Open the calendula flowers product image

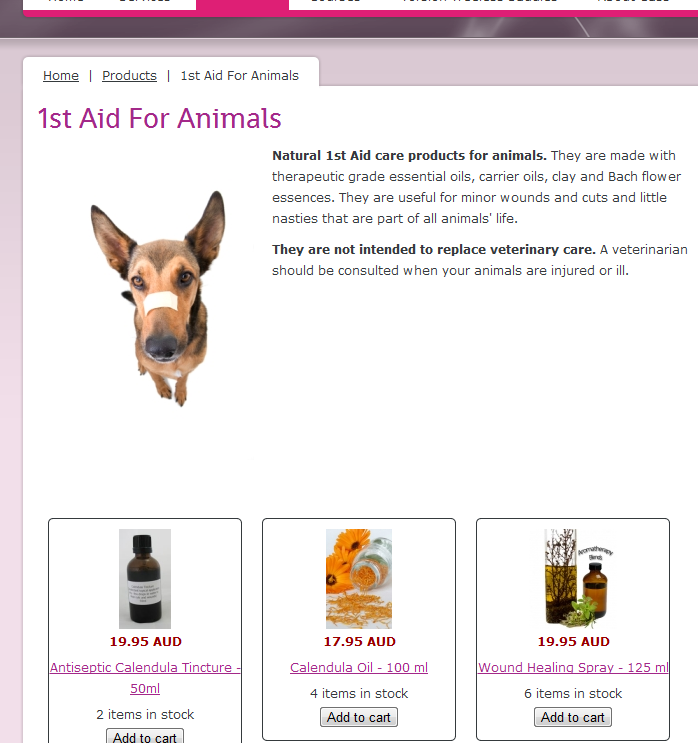coord(359,579)
